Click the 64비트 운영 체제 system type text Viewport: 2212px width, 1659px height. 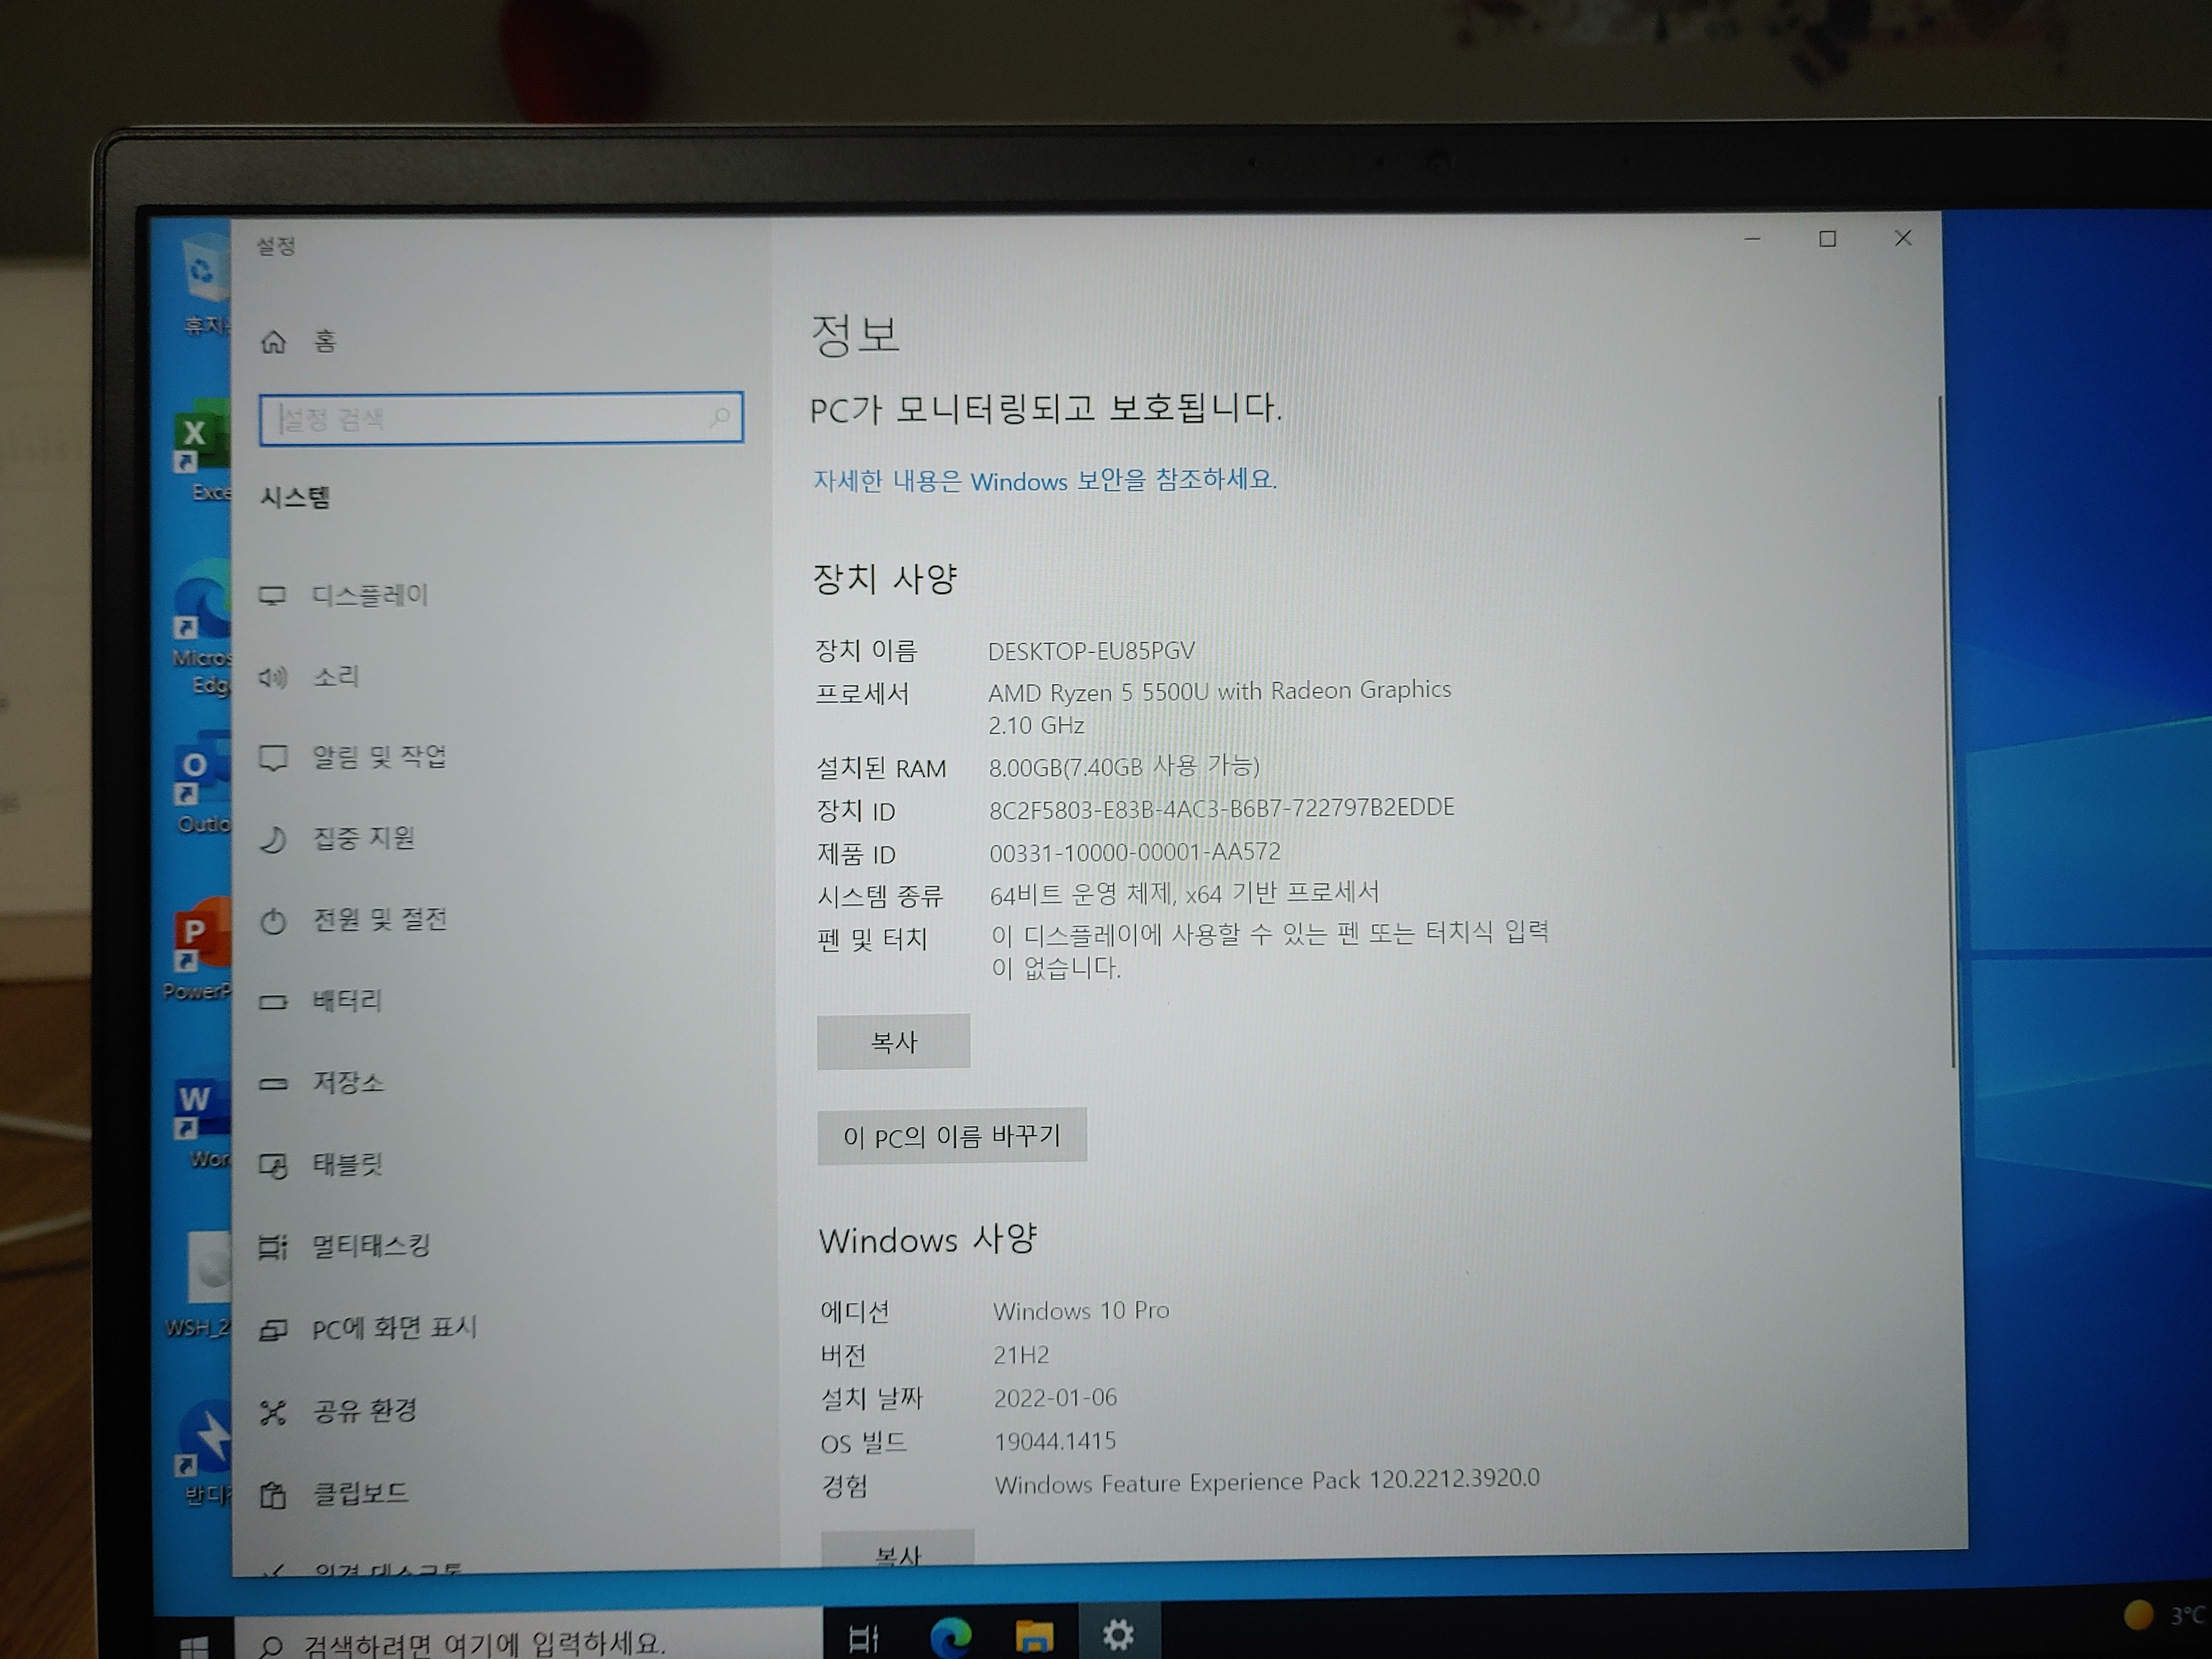point(1184,893)
